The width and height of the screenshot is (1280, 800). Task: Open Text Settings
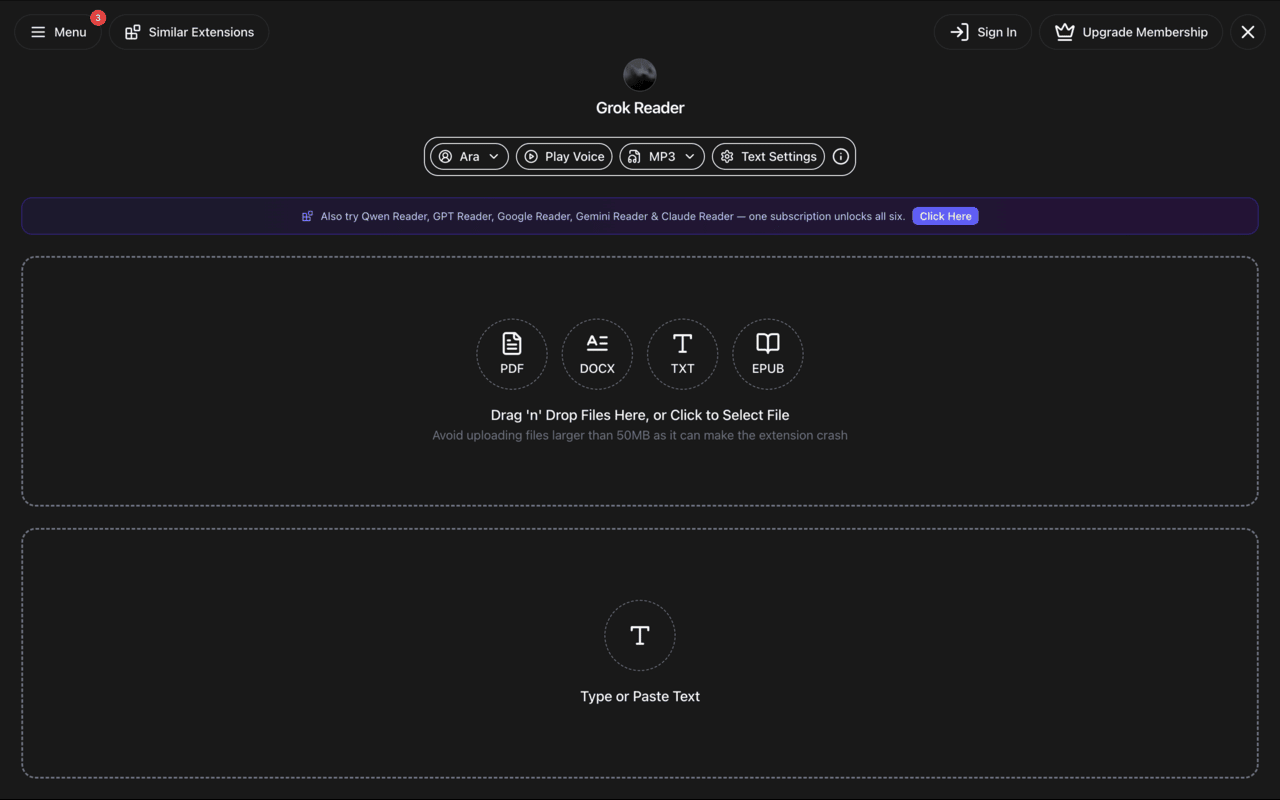point(768,156)
